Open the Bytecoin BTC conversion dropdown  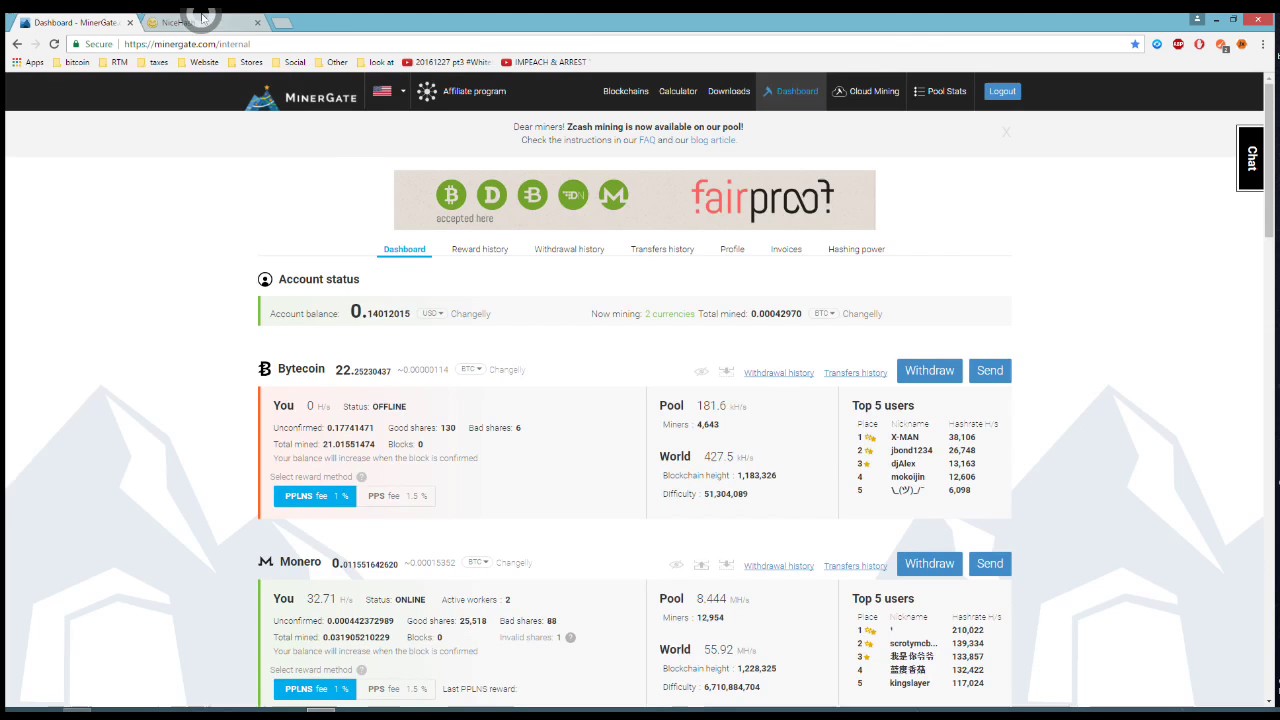click(470, 370)
